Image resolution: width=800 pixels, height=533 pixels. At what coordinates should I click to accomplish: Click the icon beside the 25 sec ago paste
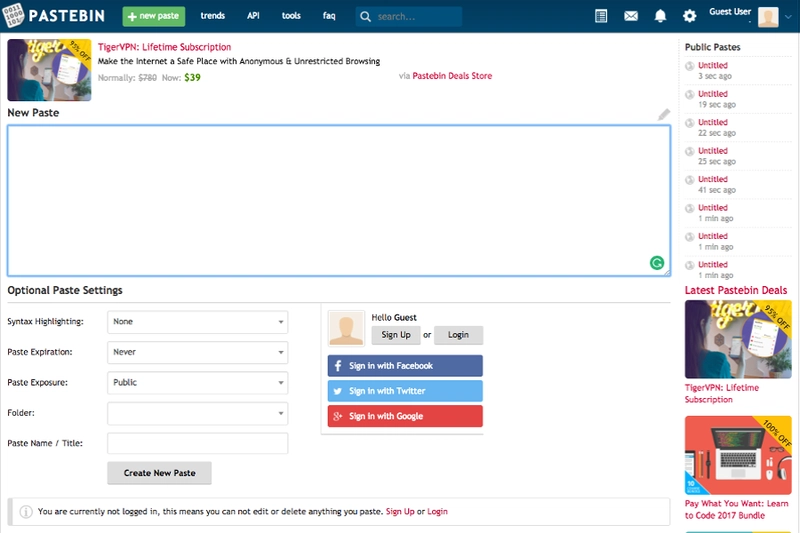690,151
